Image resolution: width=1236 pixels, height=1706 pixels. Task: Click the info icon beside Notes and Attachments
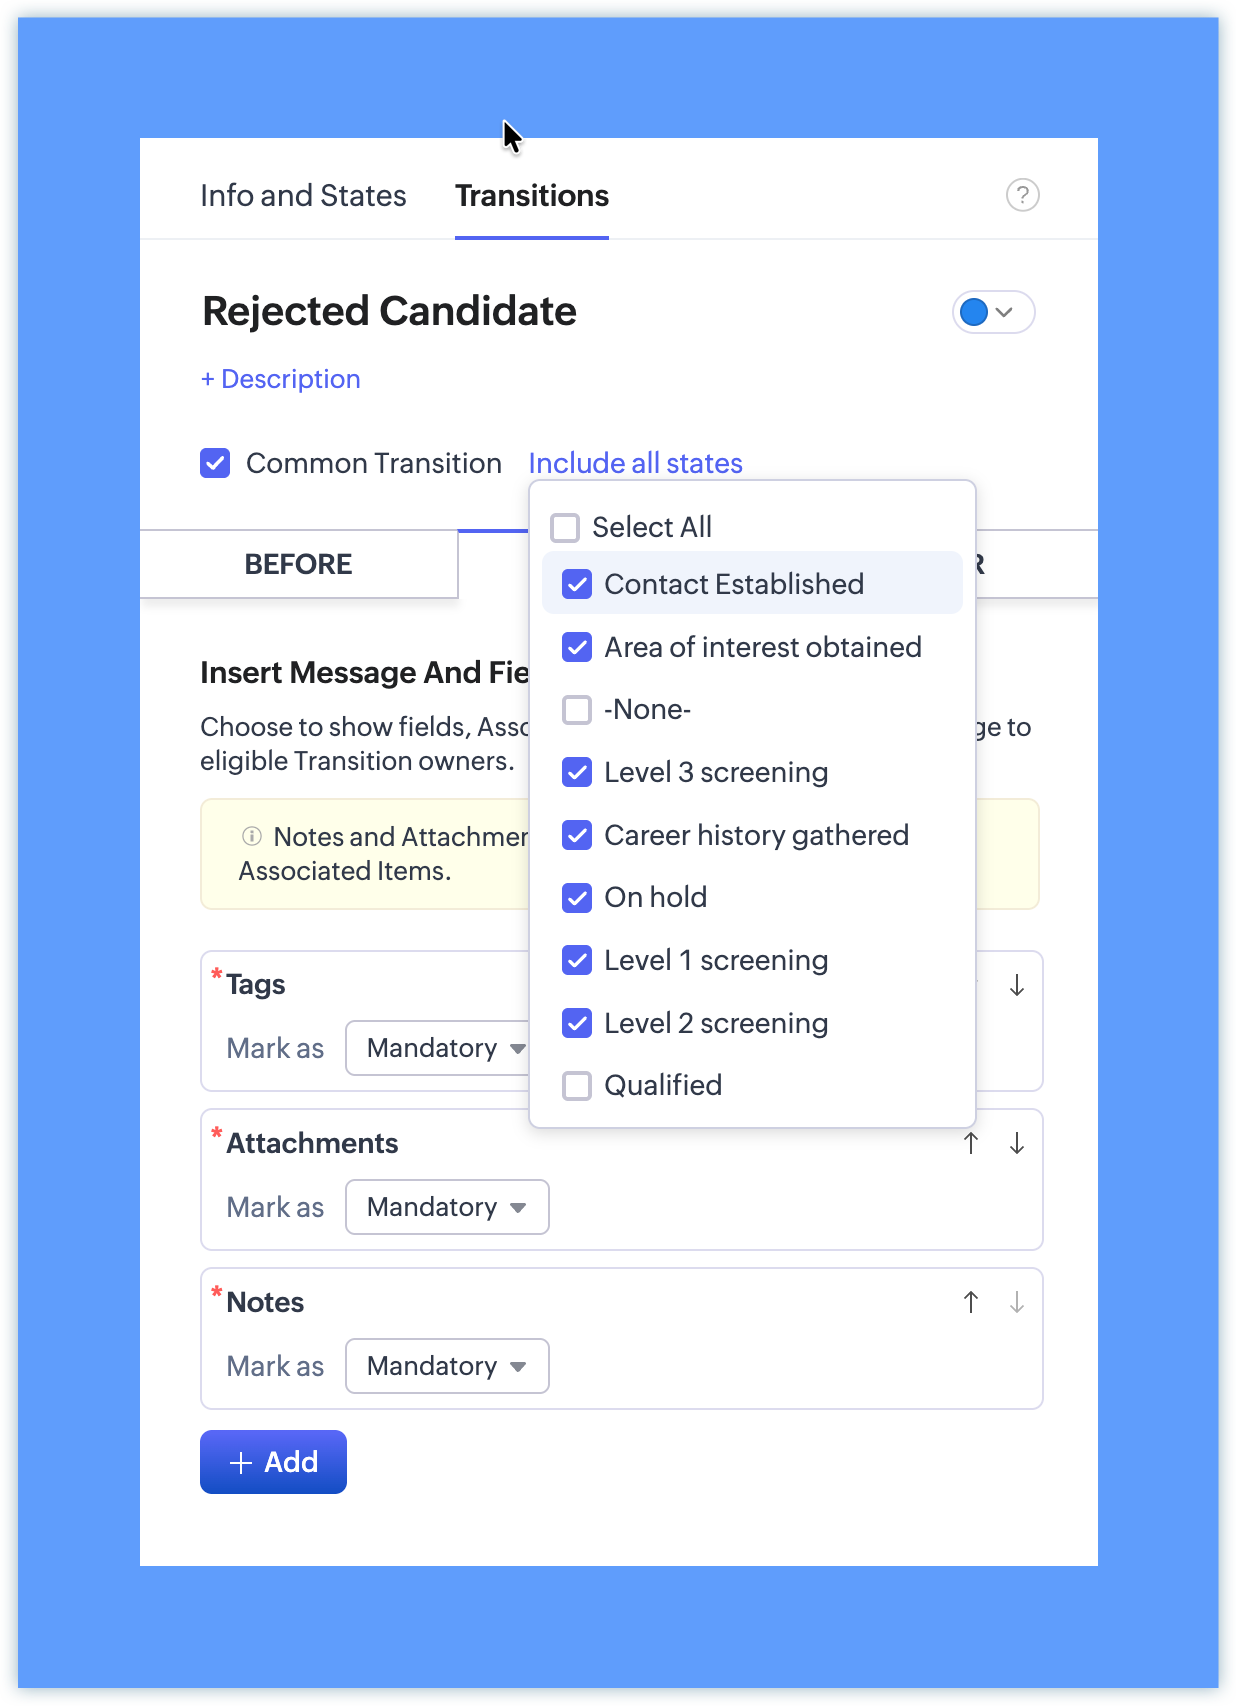tap(252, 836)
